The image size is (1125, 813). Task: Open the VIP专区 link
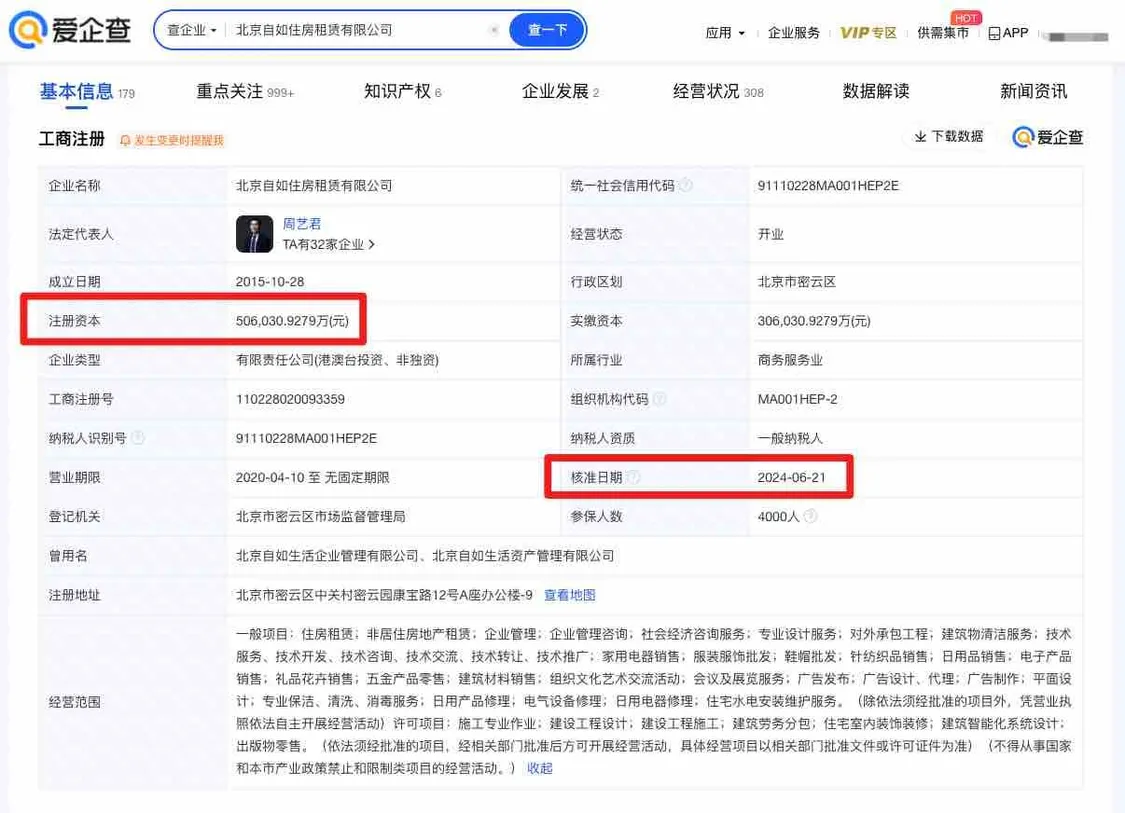point(868,33)
